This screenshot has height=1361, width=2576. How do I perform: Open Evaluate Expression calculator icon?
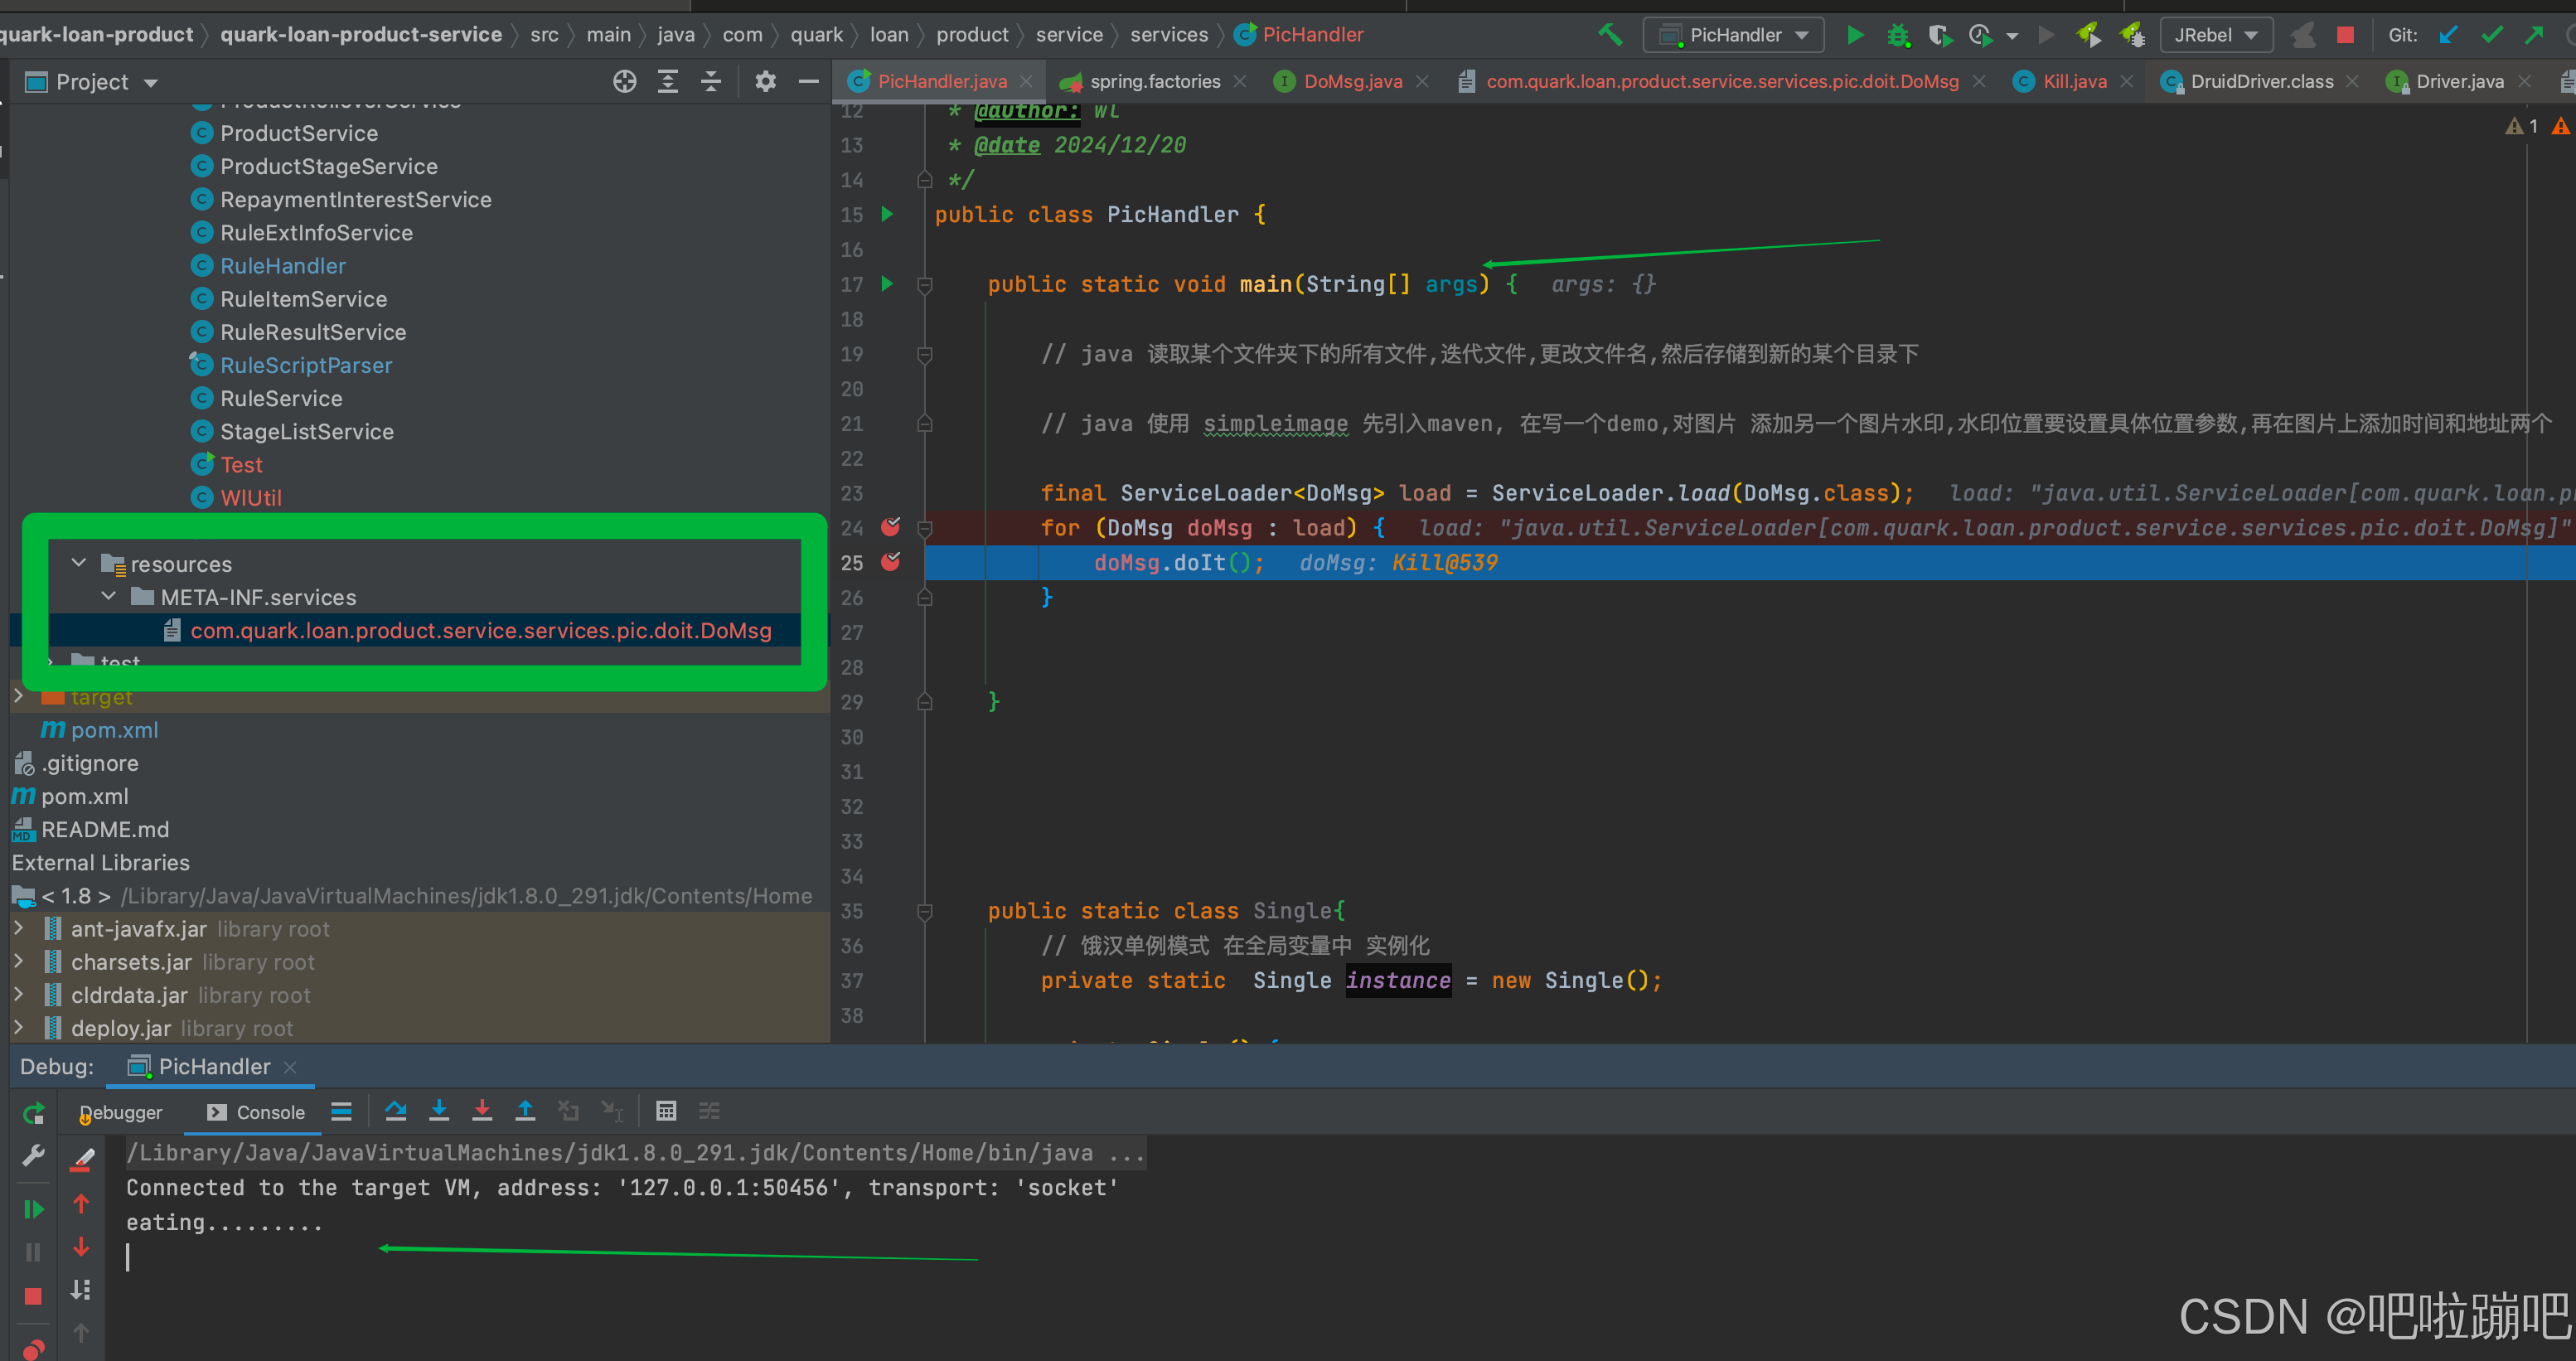(666, 1111)
